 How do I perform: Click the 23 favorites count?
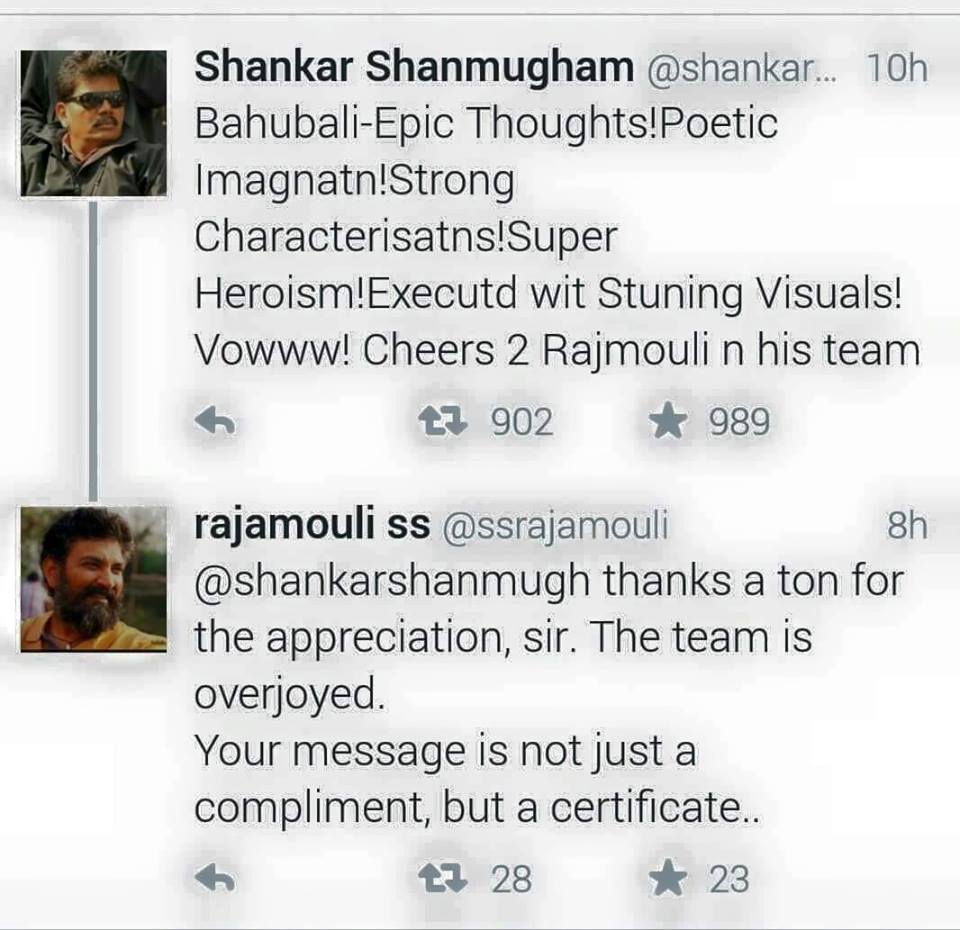pos(729,880)
